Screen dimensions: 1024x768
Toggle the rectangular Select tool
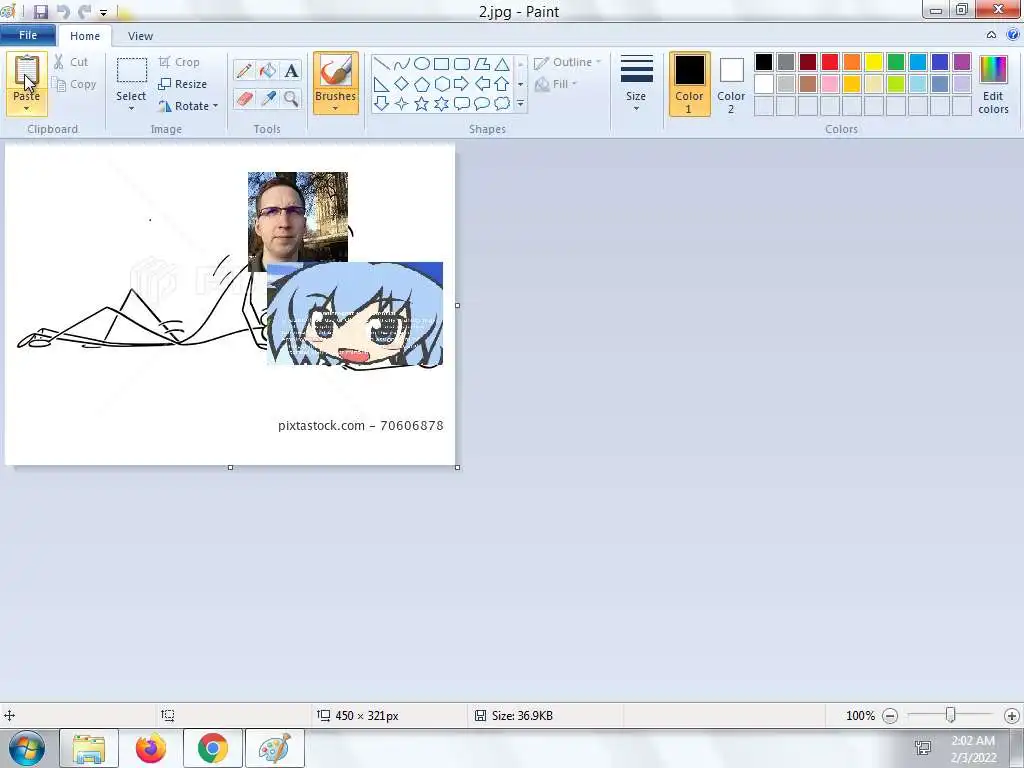(x=131, y=71)
